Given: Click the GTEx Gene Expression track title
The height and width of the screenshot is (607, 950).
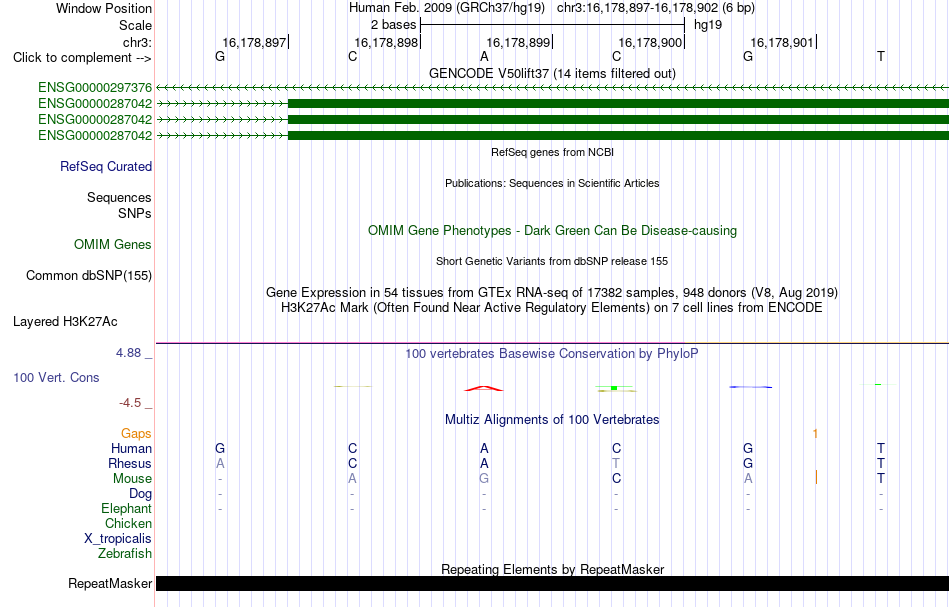Looking at the screenshot, I should [552, 293].
